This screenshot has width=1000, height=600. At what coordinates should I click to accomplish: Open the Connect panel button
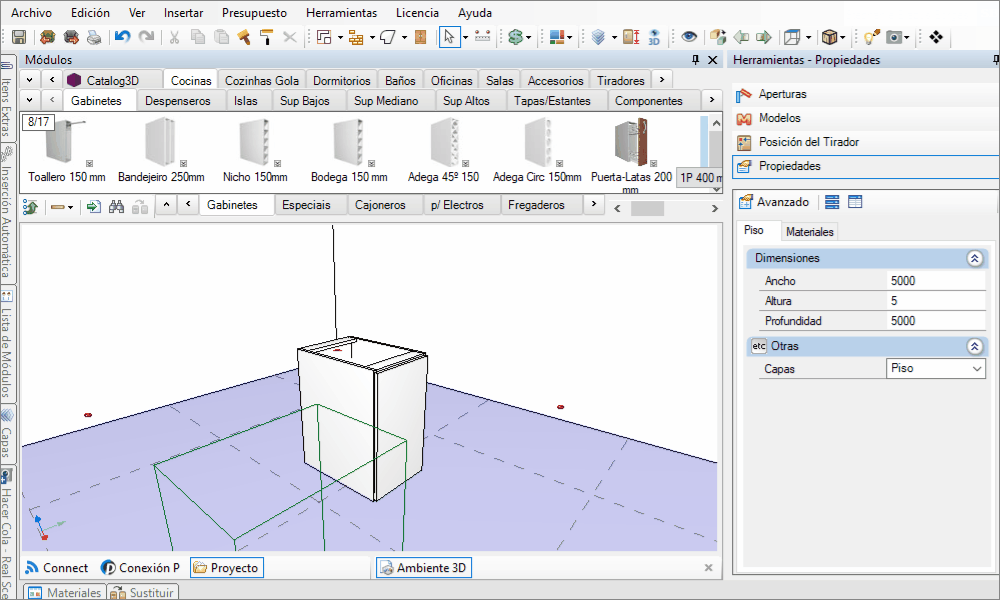pyautogui.click(x=57, y=567)
